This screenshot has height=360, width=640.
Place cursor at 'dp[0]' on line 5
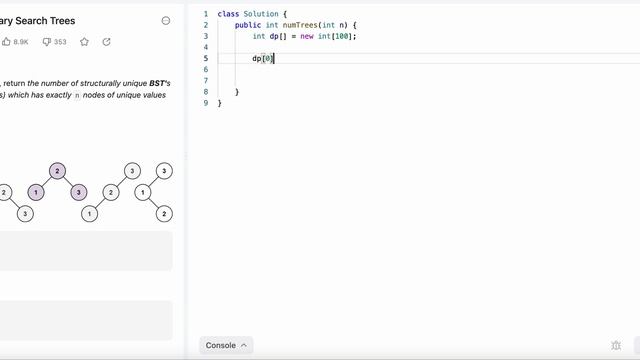263,58
